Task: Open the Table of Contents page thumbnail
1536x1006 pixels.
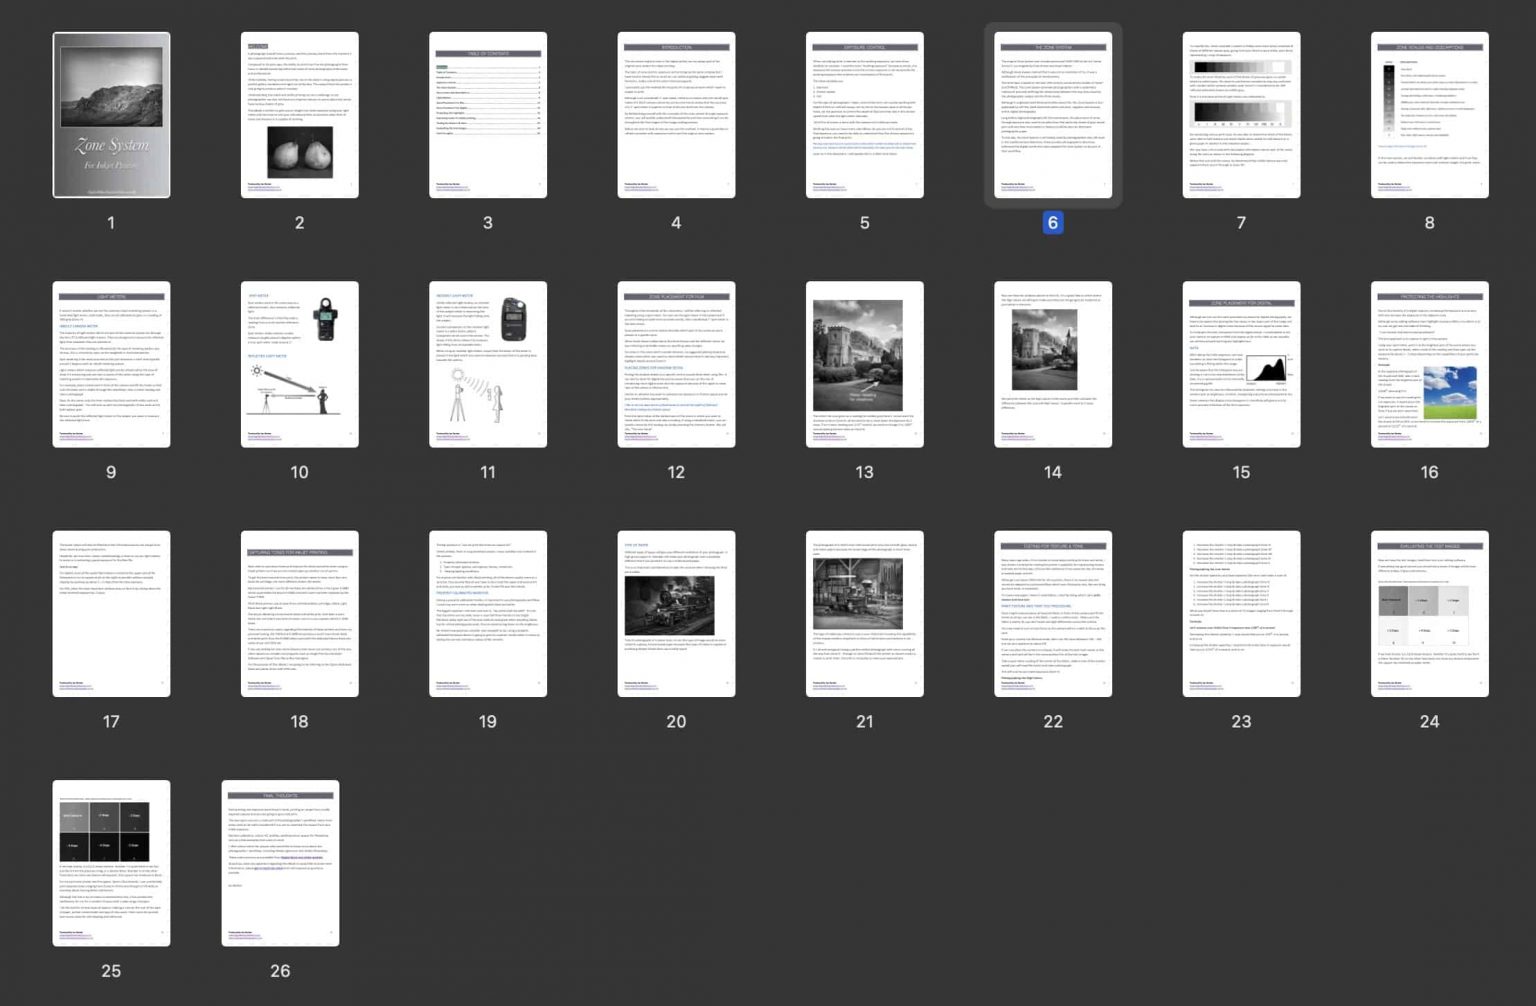Action: pyautogui.click(x=488, y=115)
